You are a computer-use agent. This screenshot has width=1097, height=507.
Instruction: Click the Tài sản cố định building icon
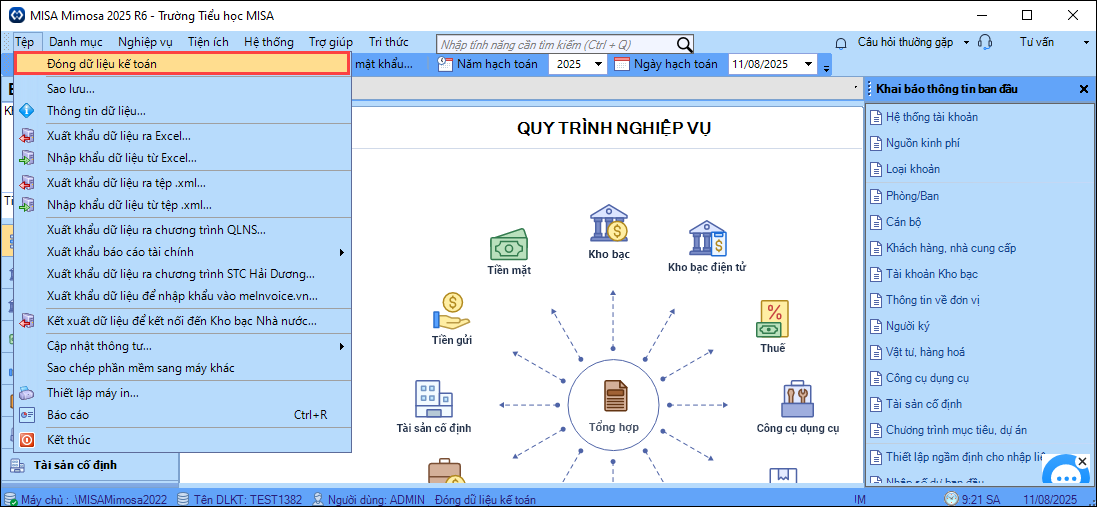pos(433,399)
